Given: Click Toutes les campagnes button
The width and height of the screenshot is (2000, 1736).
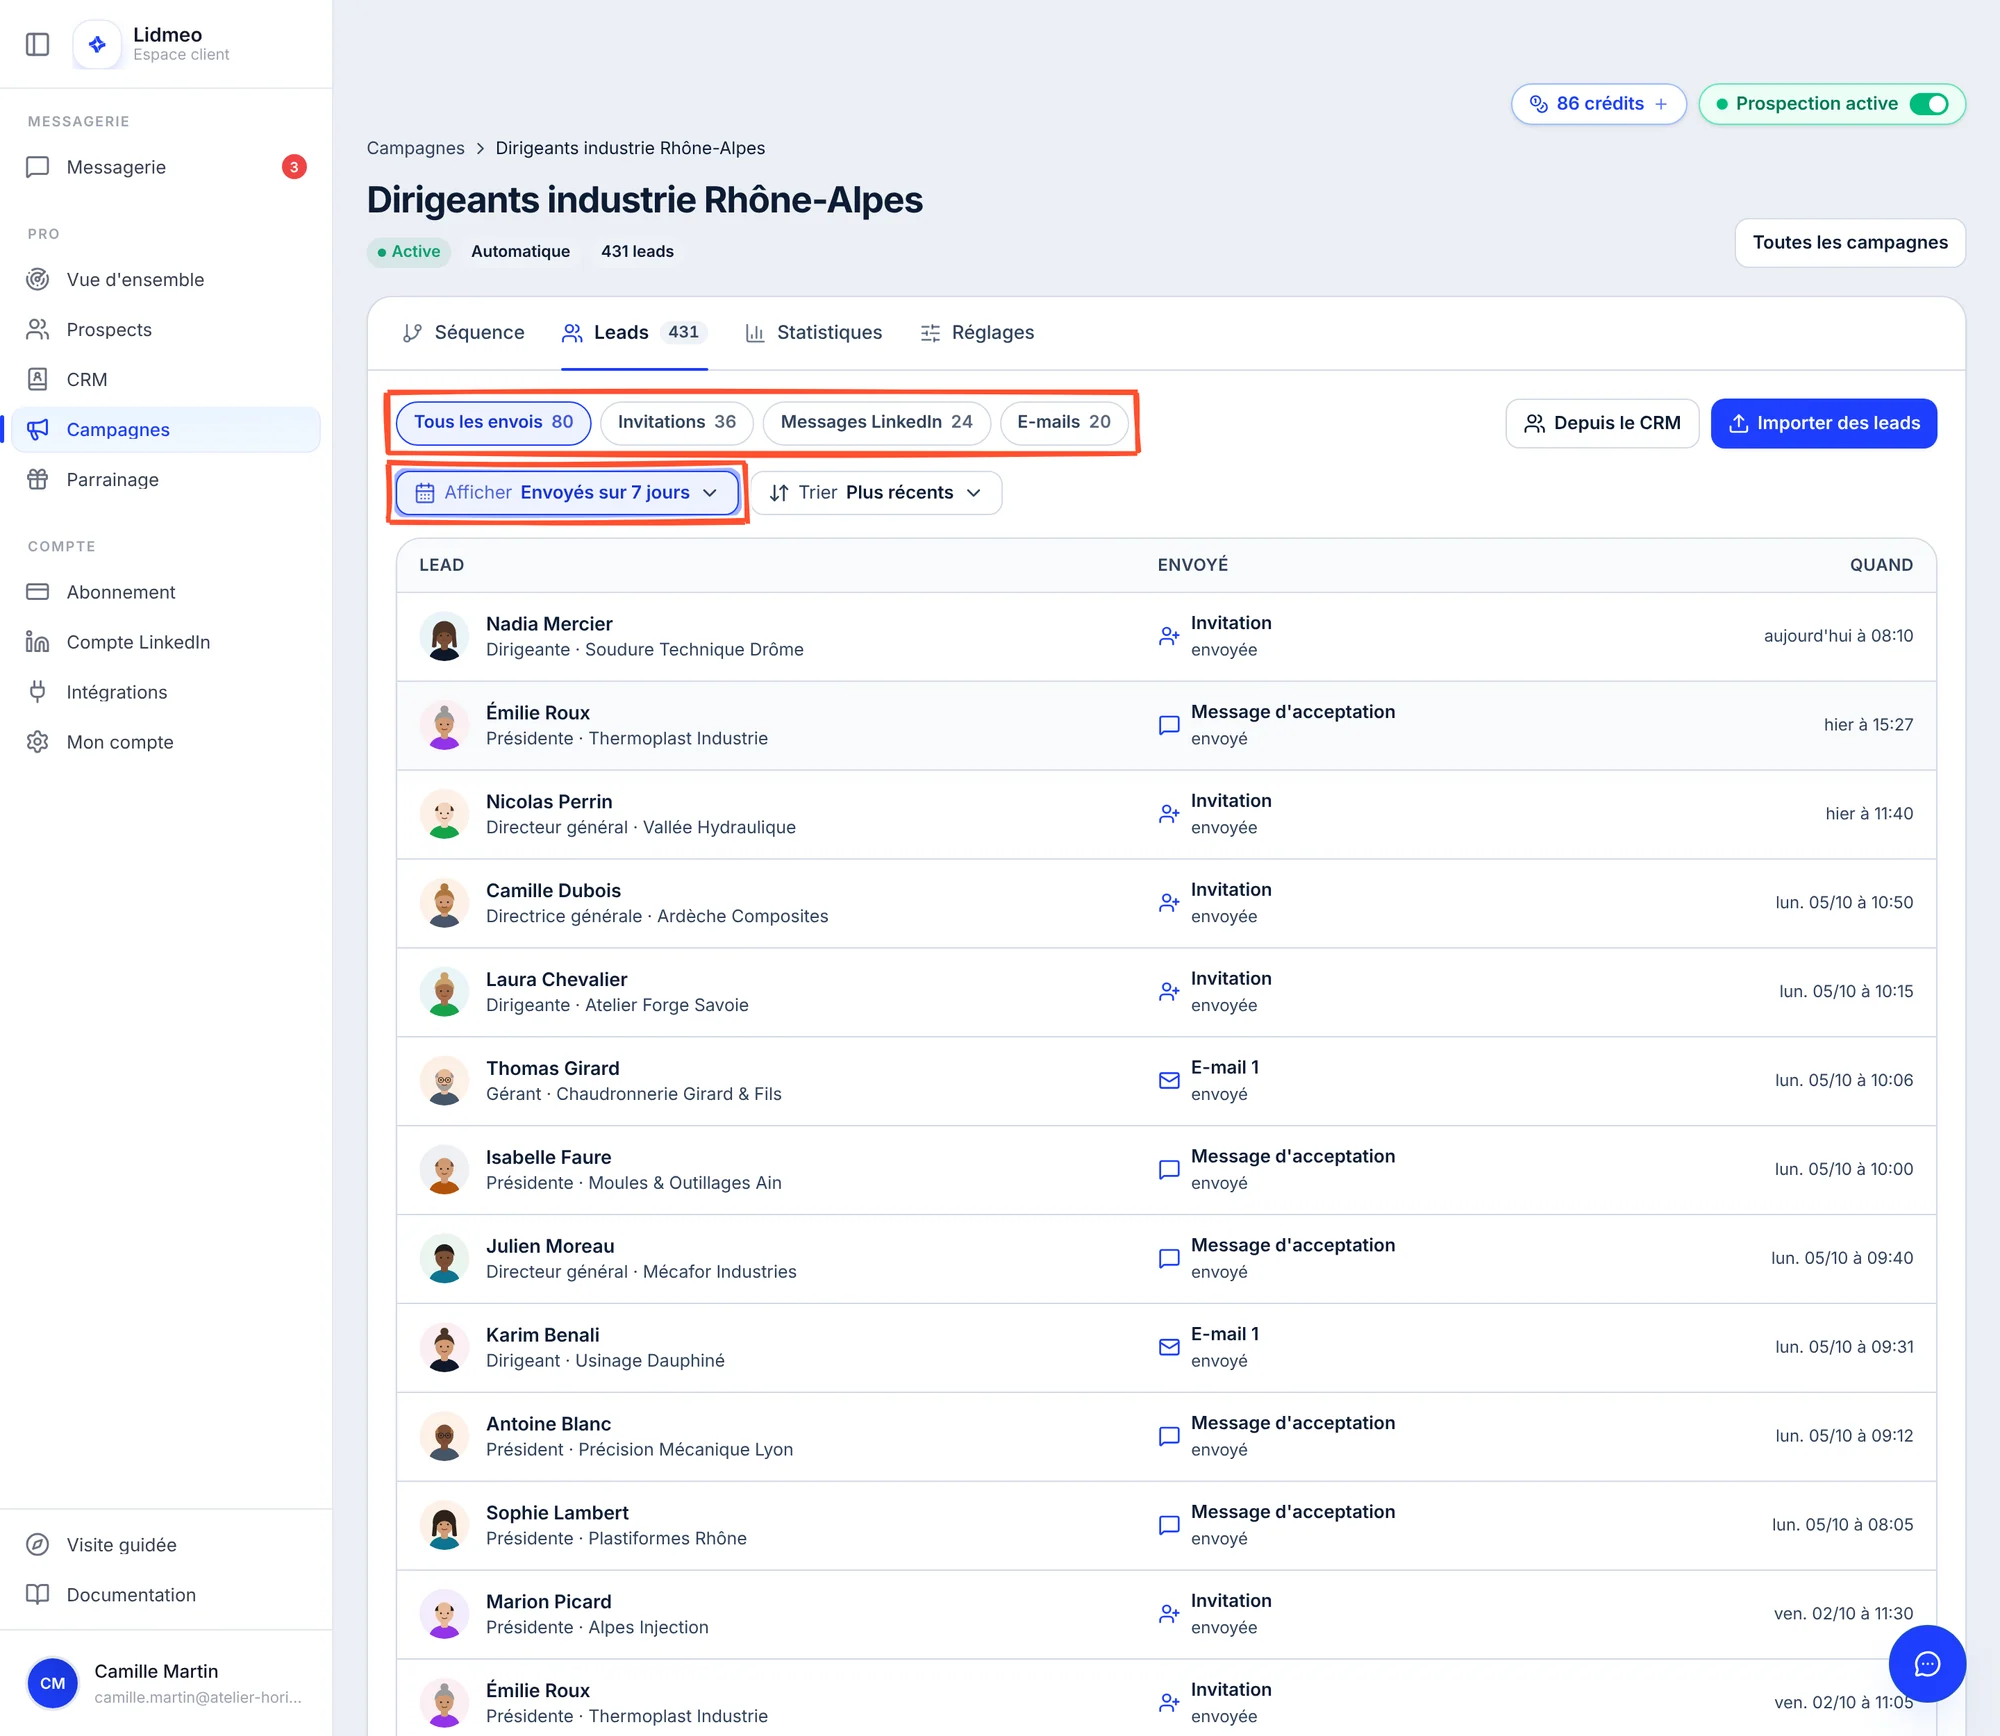Looking at the screenshot, I should (1850, 243).
